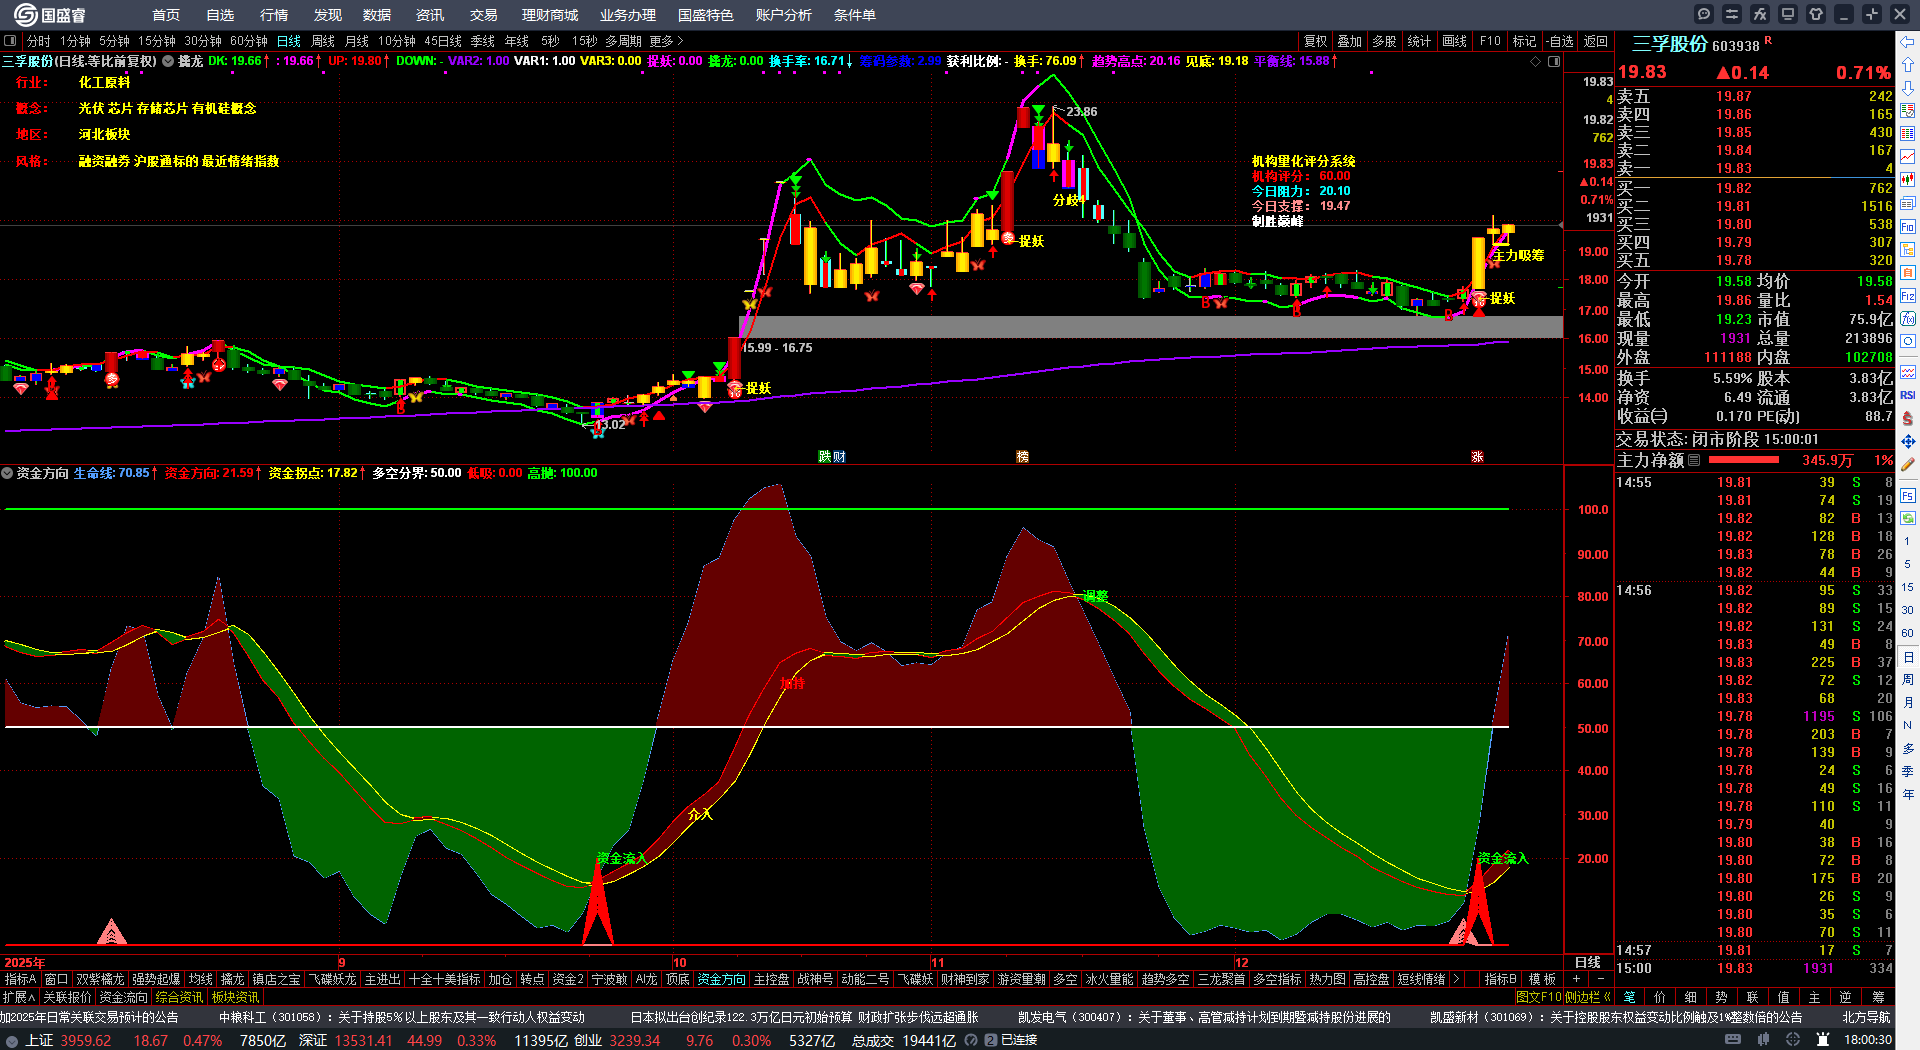
Task: Click the gray 15.99-16.75 gap band
Action: 1151,327
